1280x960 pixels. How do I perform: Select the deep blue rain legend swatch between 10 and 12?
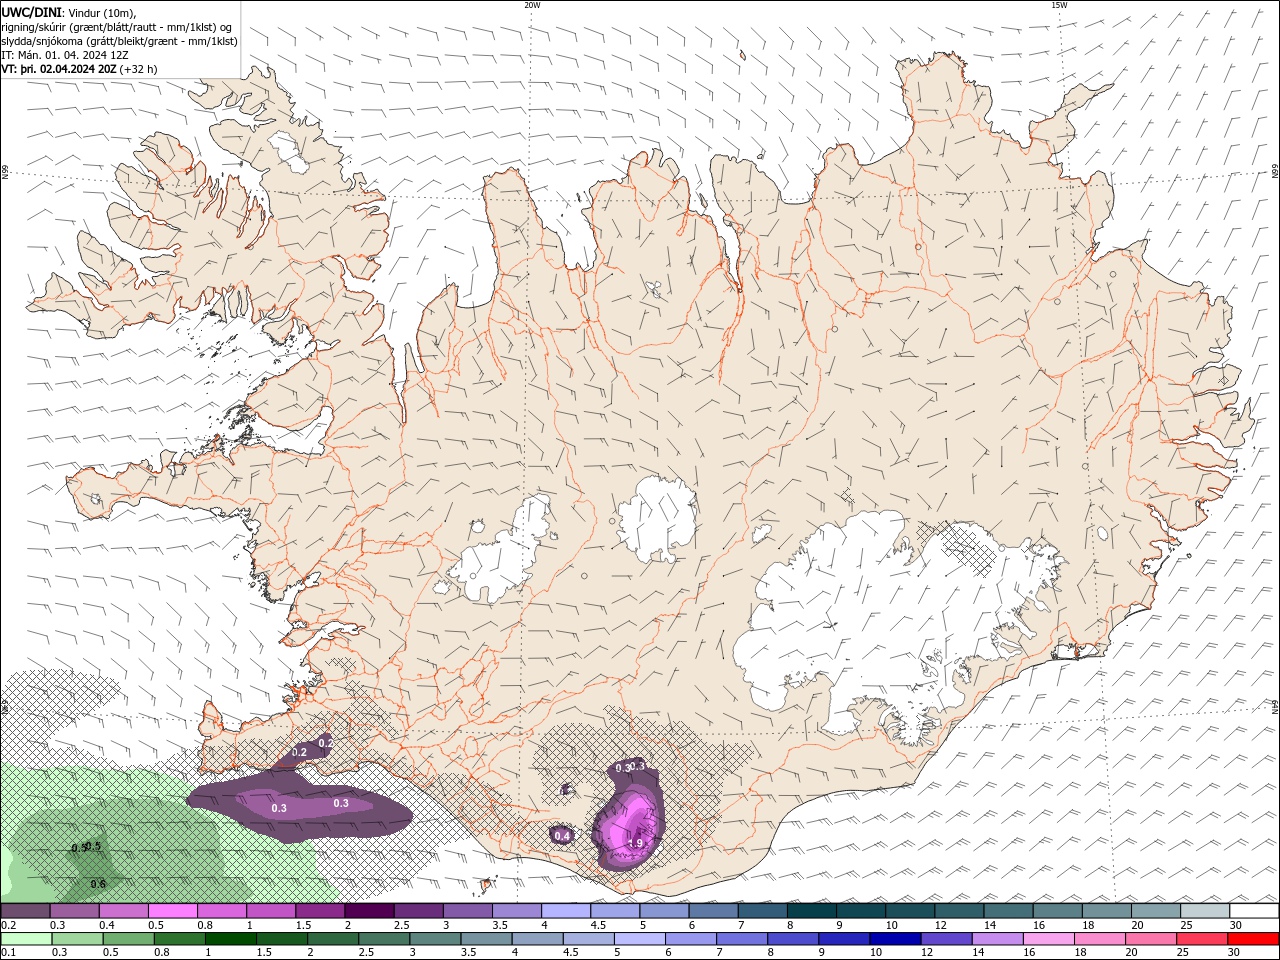point(894,939)
